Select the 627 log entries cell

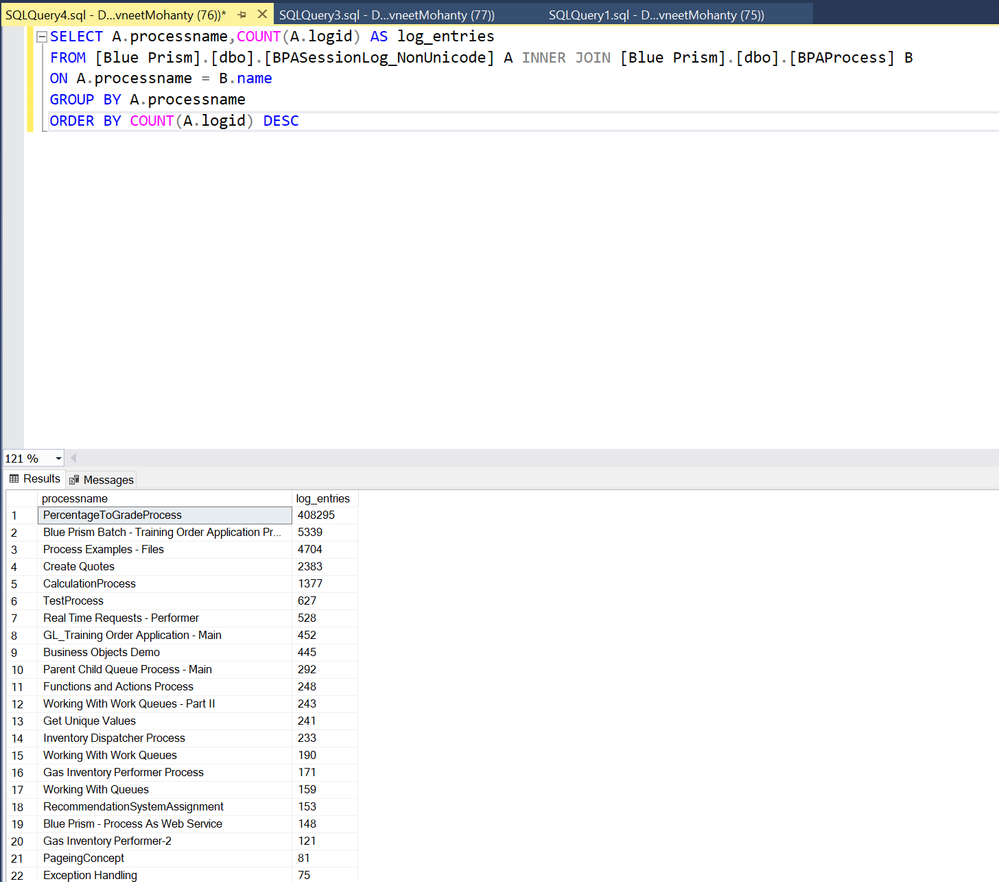[324, 601]
